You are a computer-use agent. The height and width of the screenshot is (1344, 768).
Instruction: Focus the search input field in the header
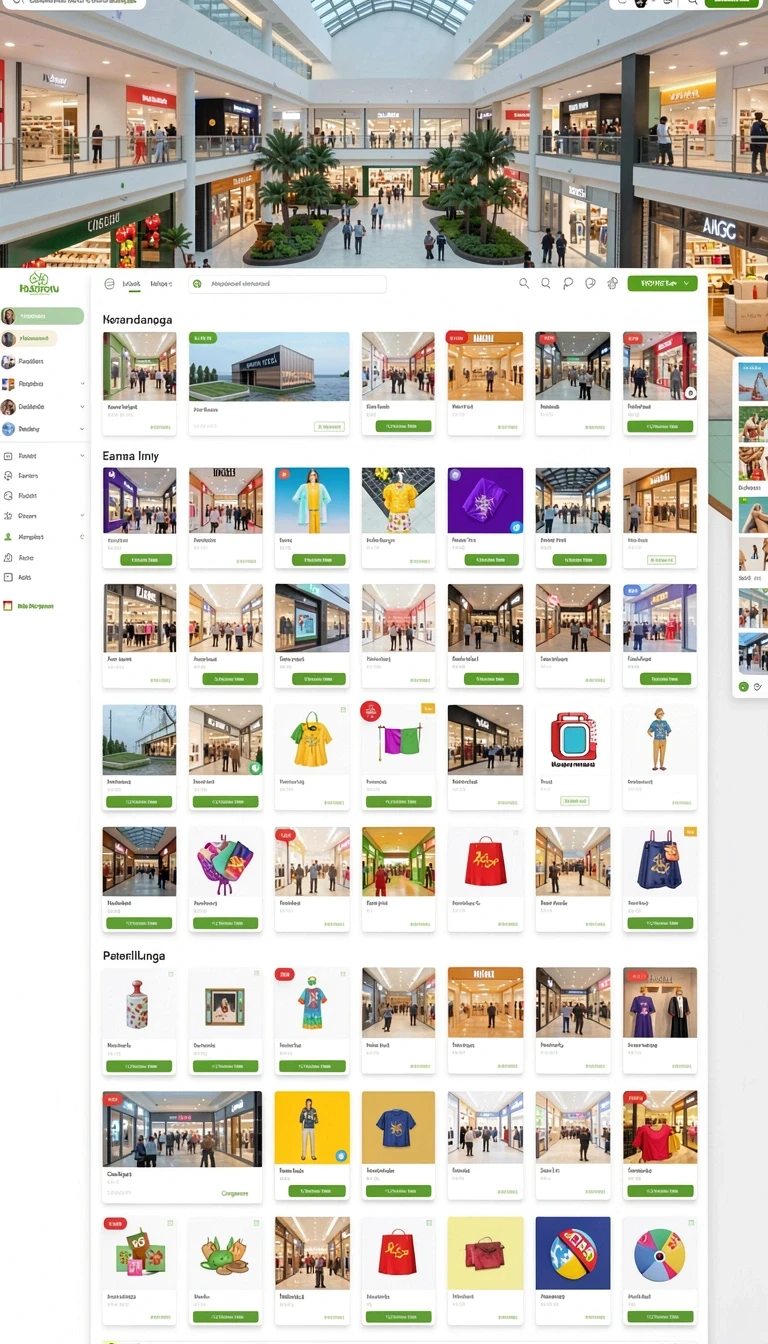(288, 284)
